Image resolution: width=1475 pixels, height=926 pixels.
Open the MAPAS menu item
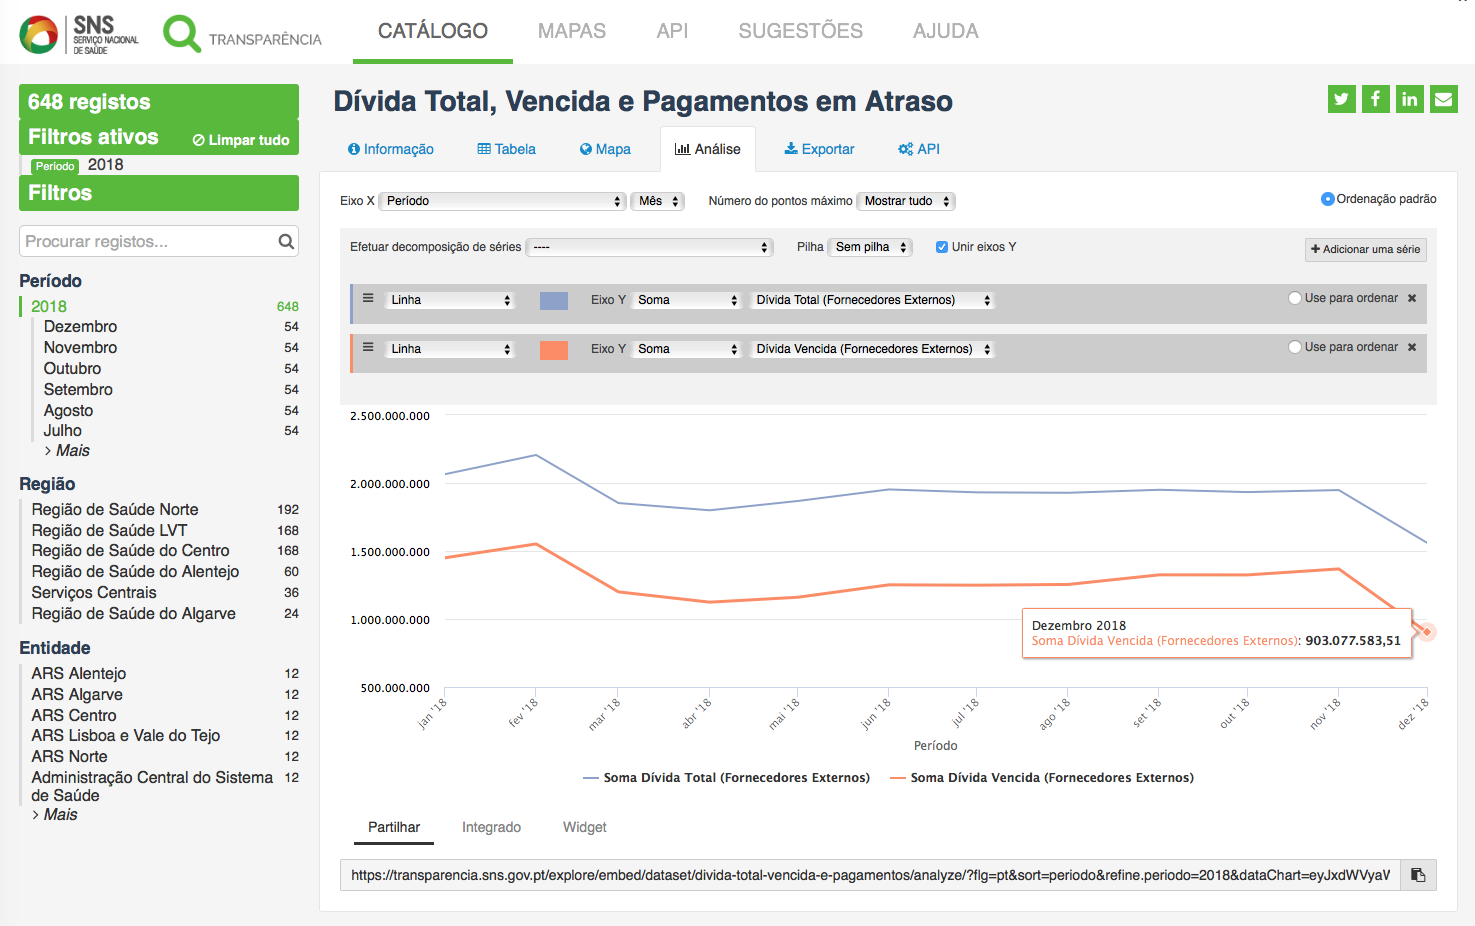pyautogui.click(x=571, y=31)
